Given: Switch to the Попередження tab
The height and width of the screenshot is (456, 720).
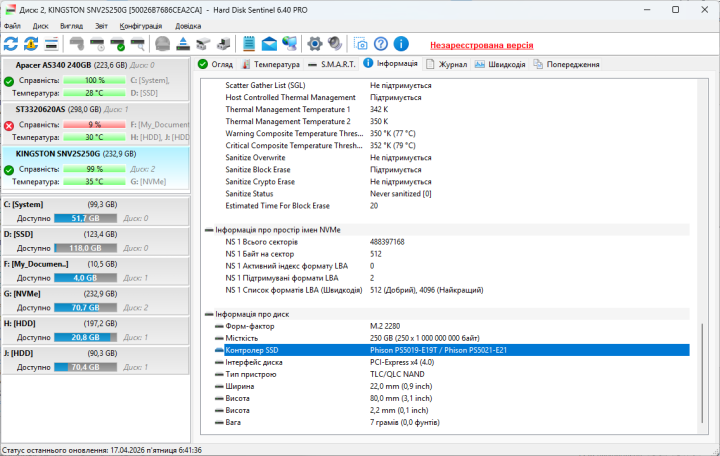Looking at the screenshot, I should pyautogui.click(x=566, y=64).
